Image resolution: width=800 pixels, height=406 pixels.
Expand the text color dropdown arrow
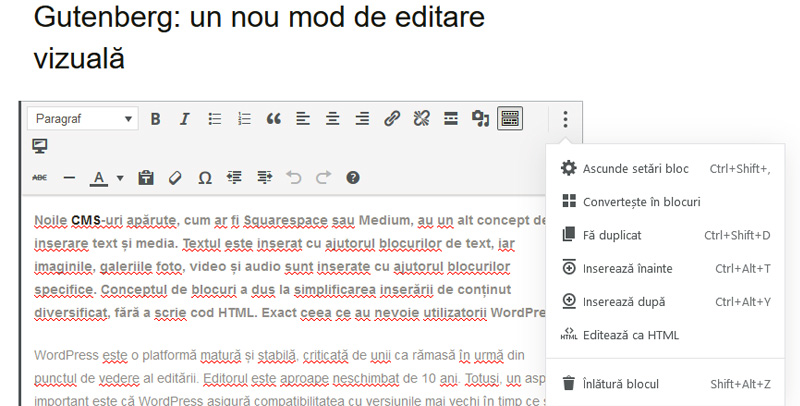coord(120,178)
